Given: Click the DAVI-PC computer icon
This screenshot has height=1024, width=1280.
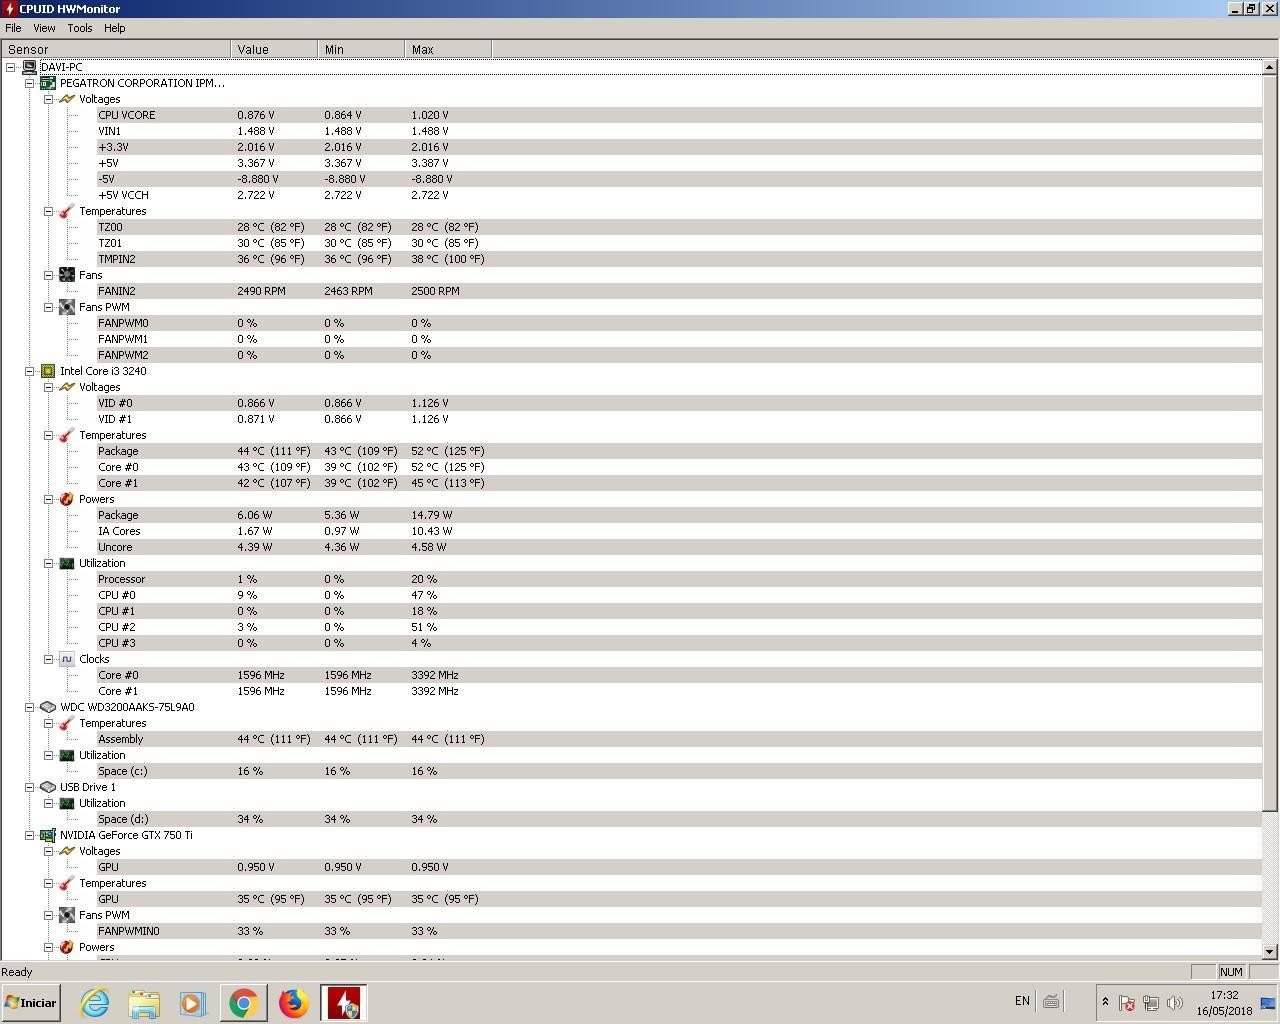Looking at the screenshot, I should [30, 67].
